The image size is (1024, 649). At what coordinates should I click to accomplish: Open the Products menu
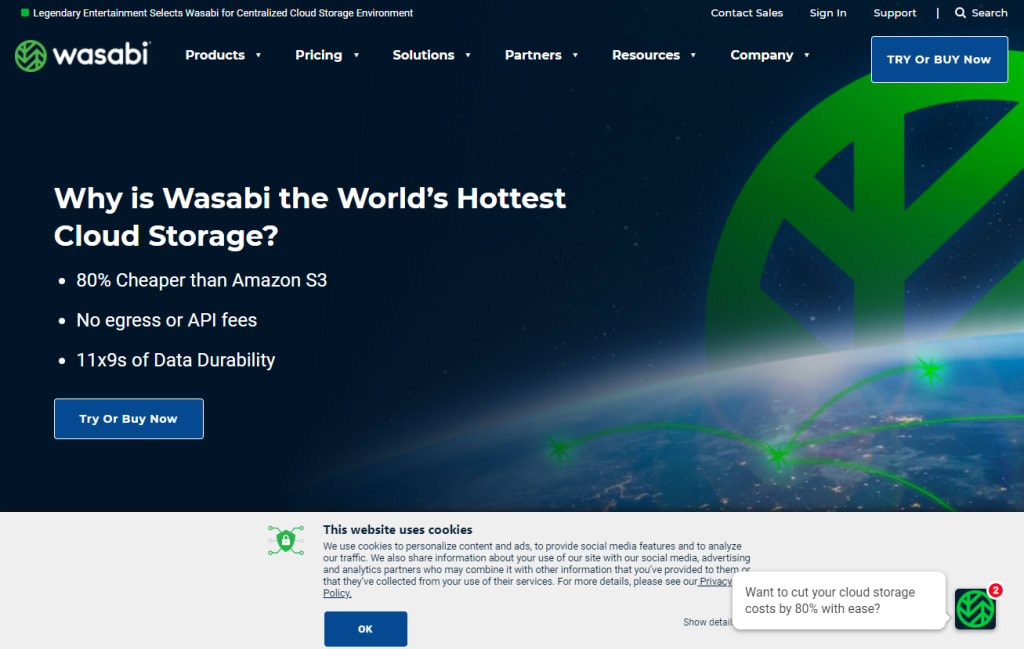(215, 55)
